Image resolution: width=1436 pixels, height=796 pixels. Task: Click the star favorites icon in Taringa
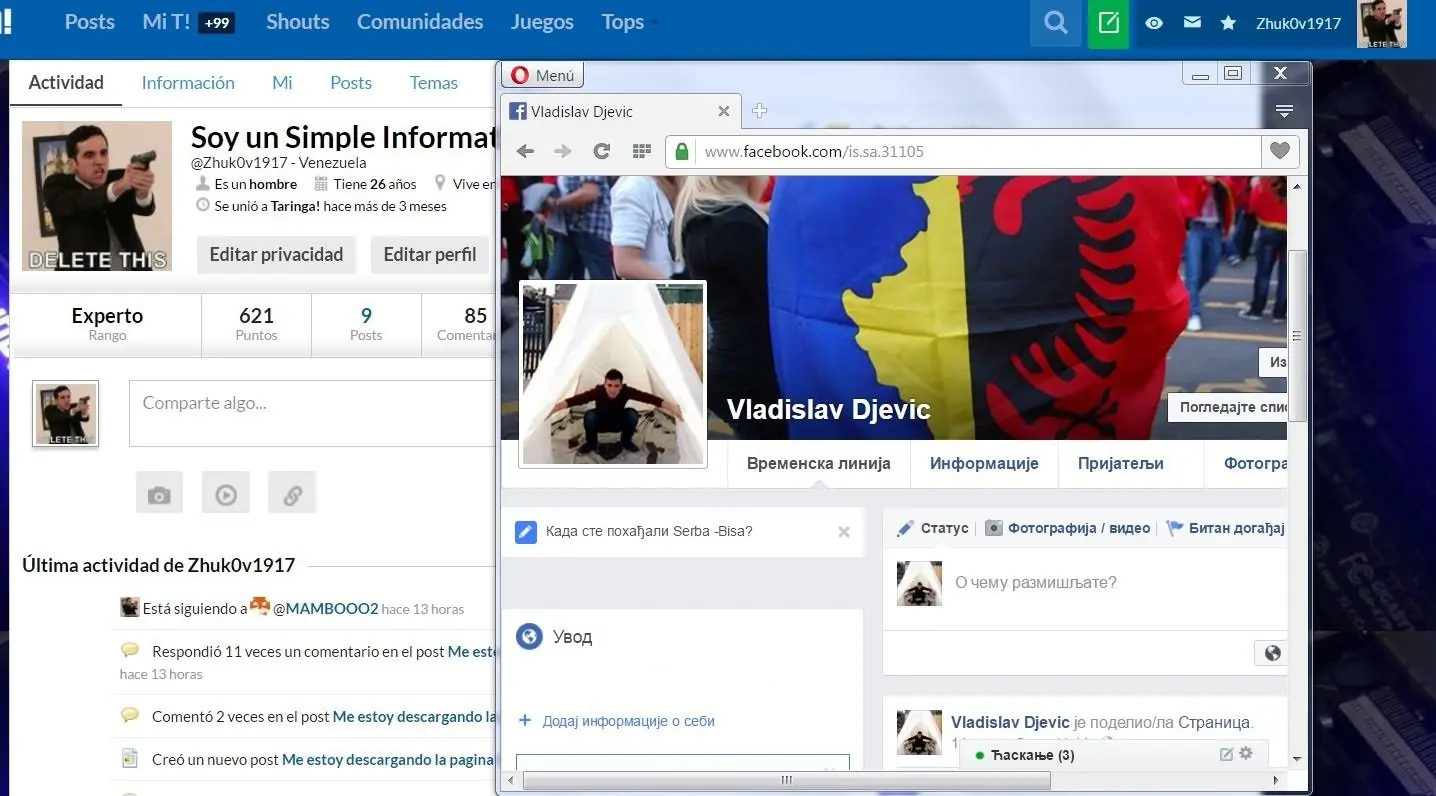1229,23
